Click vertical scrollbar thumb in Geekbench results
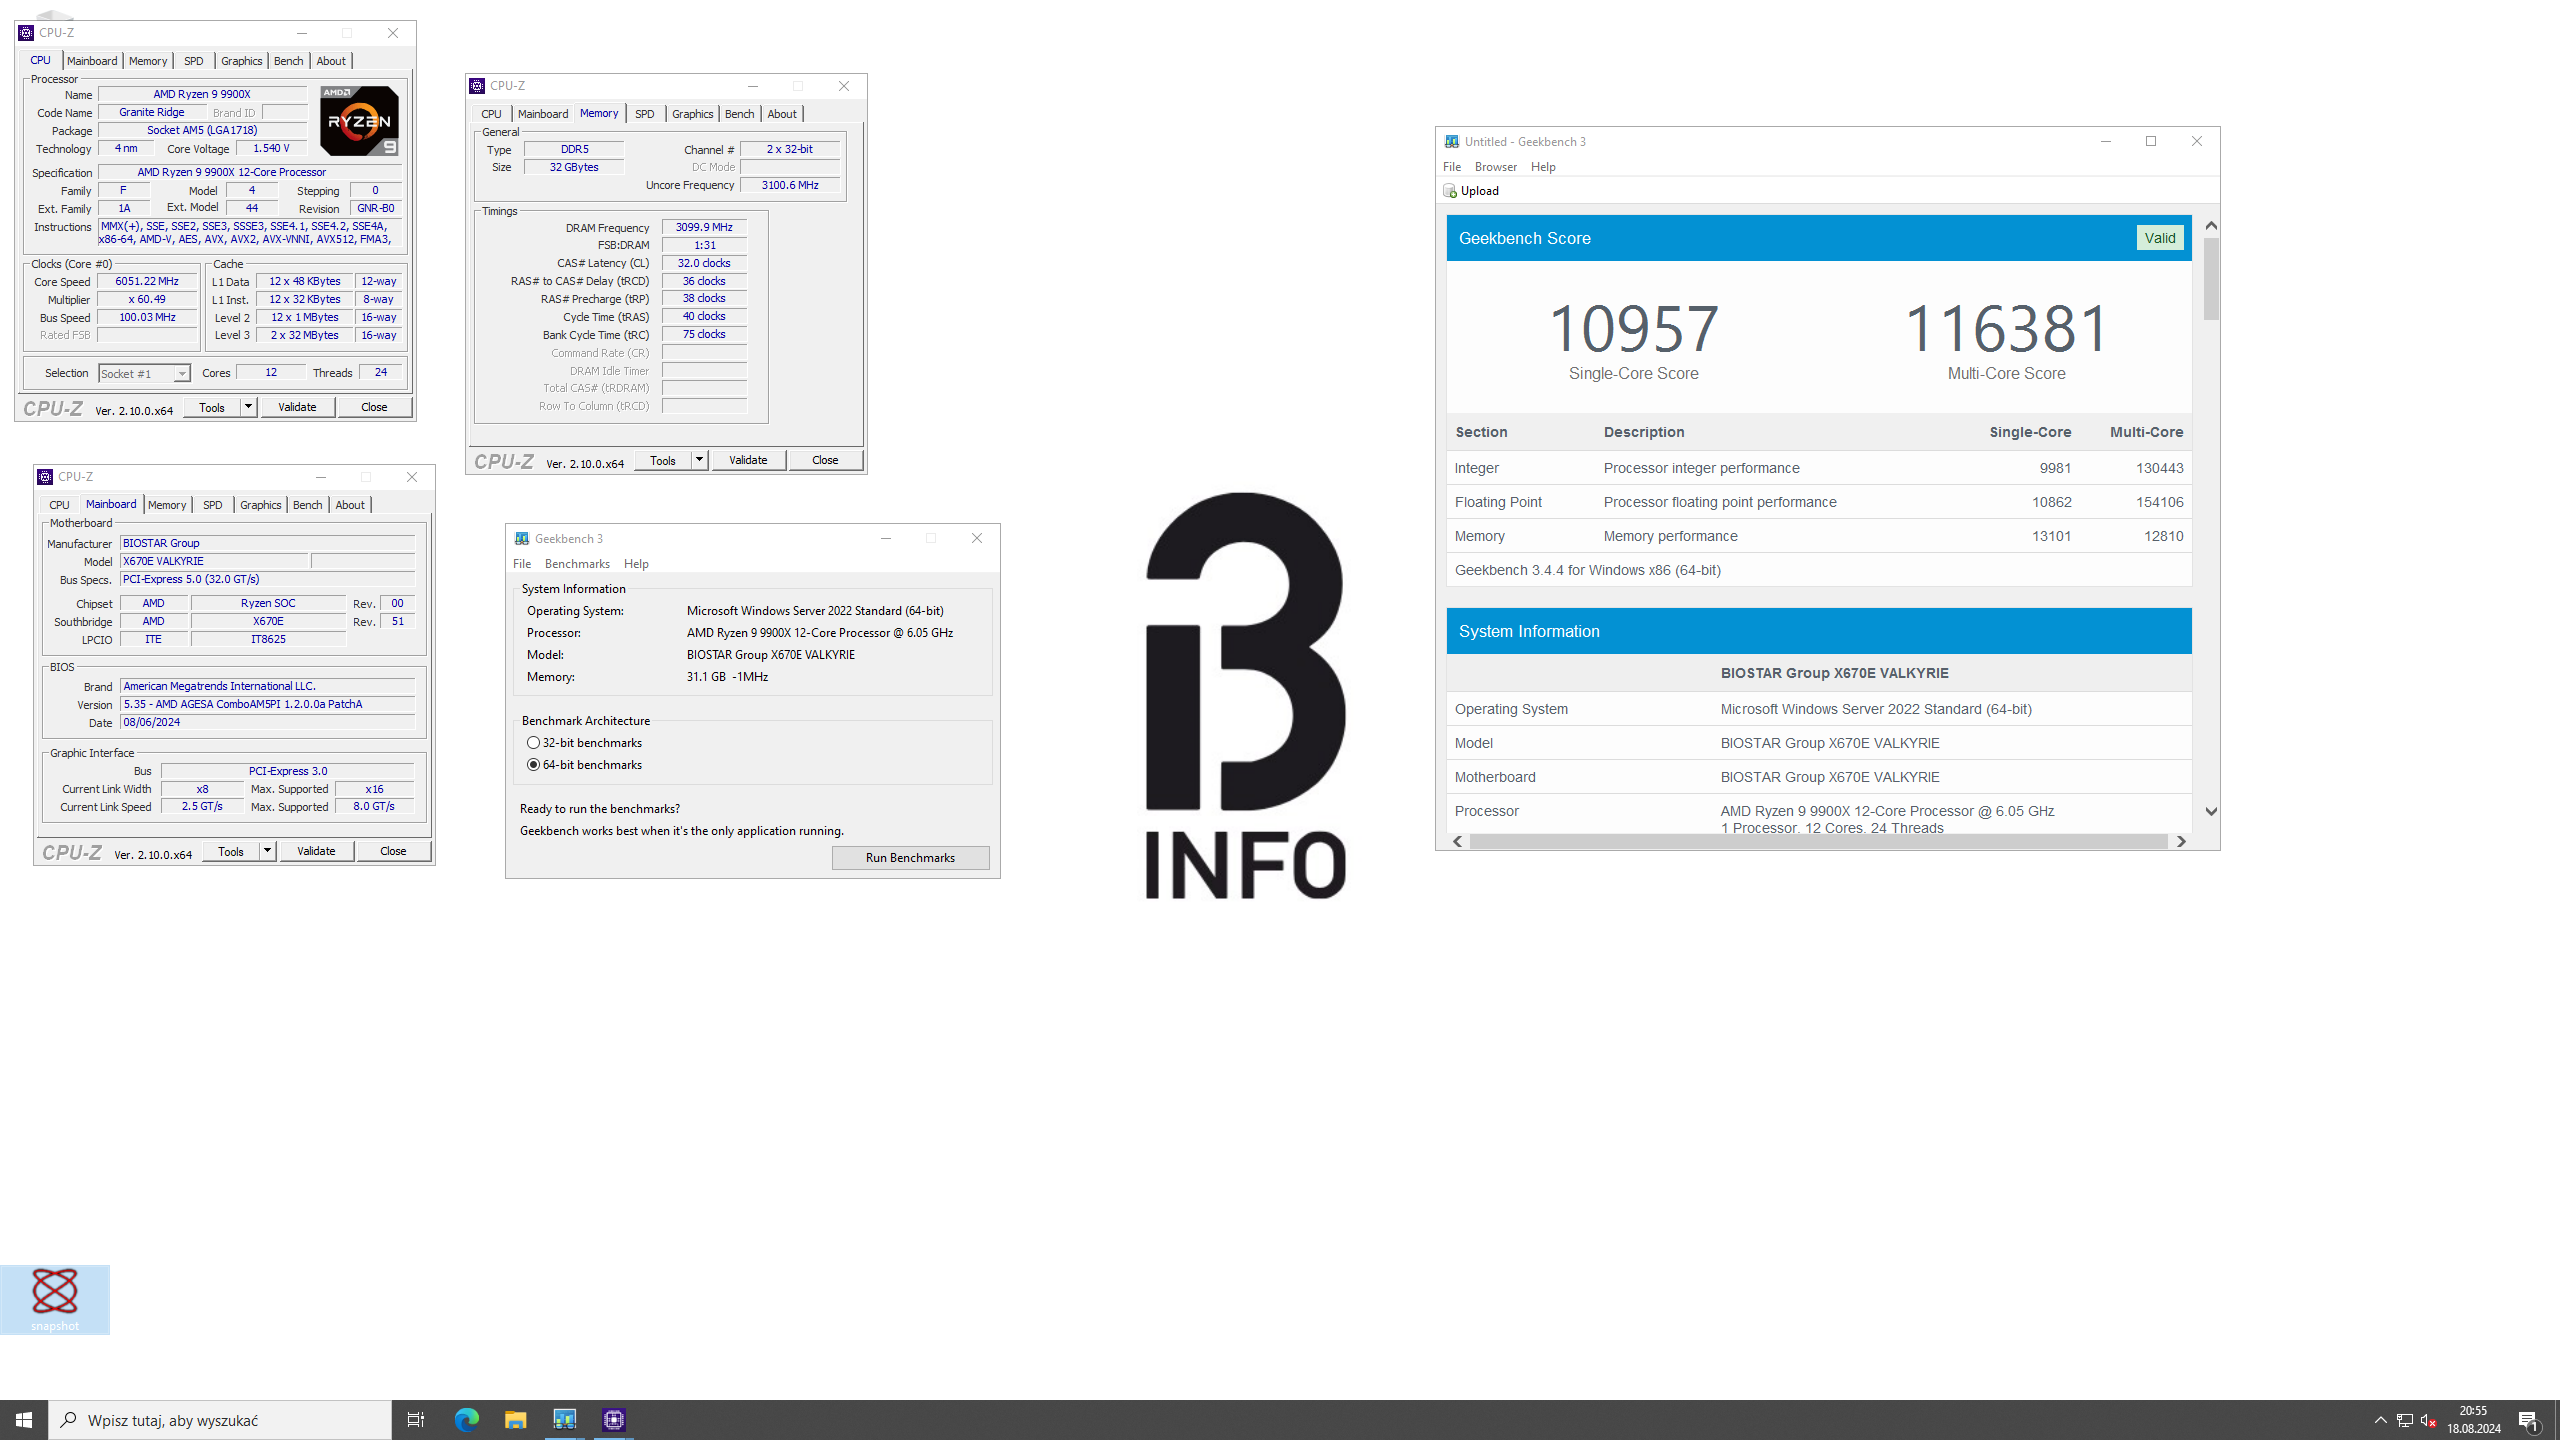 (2211, 279)
